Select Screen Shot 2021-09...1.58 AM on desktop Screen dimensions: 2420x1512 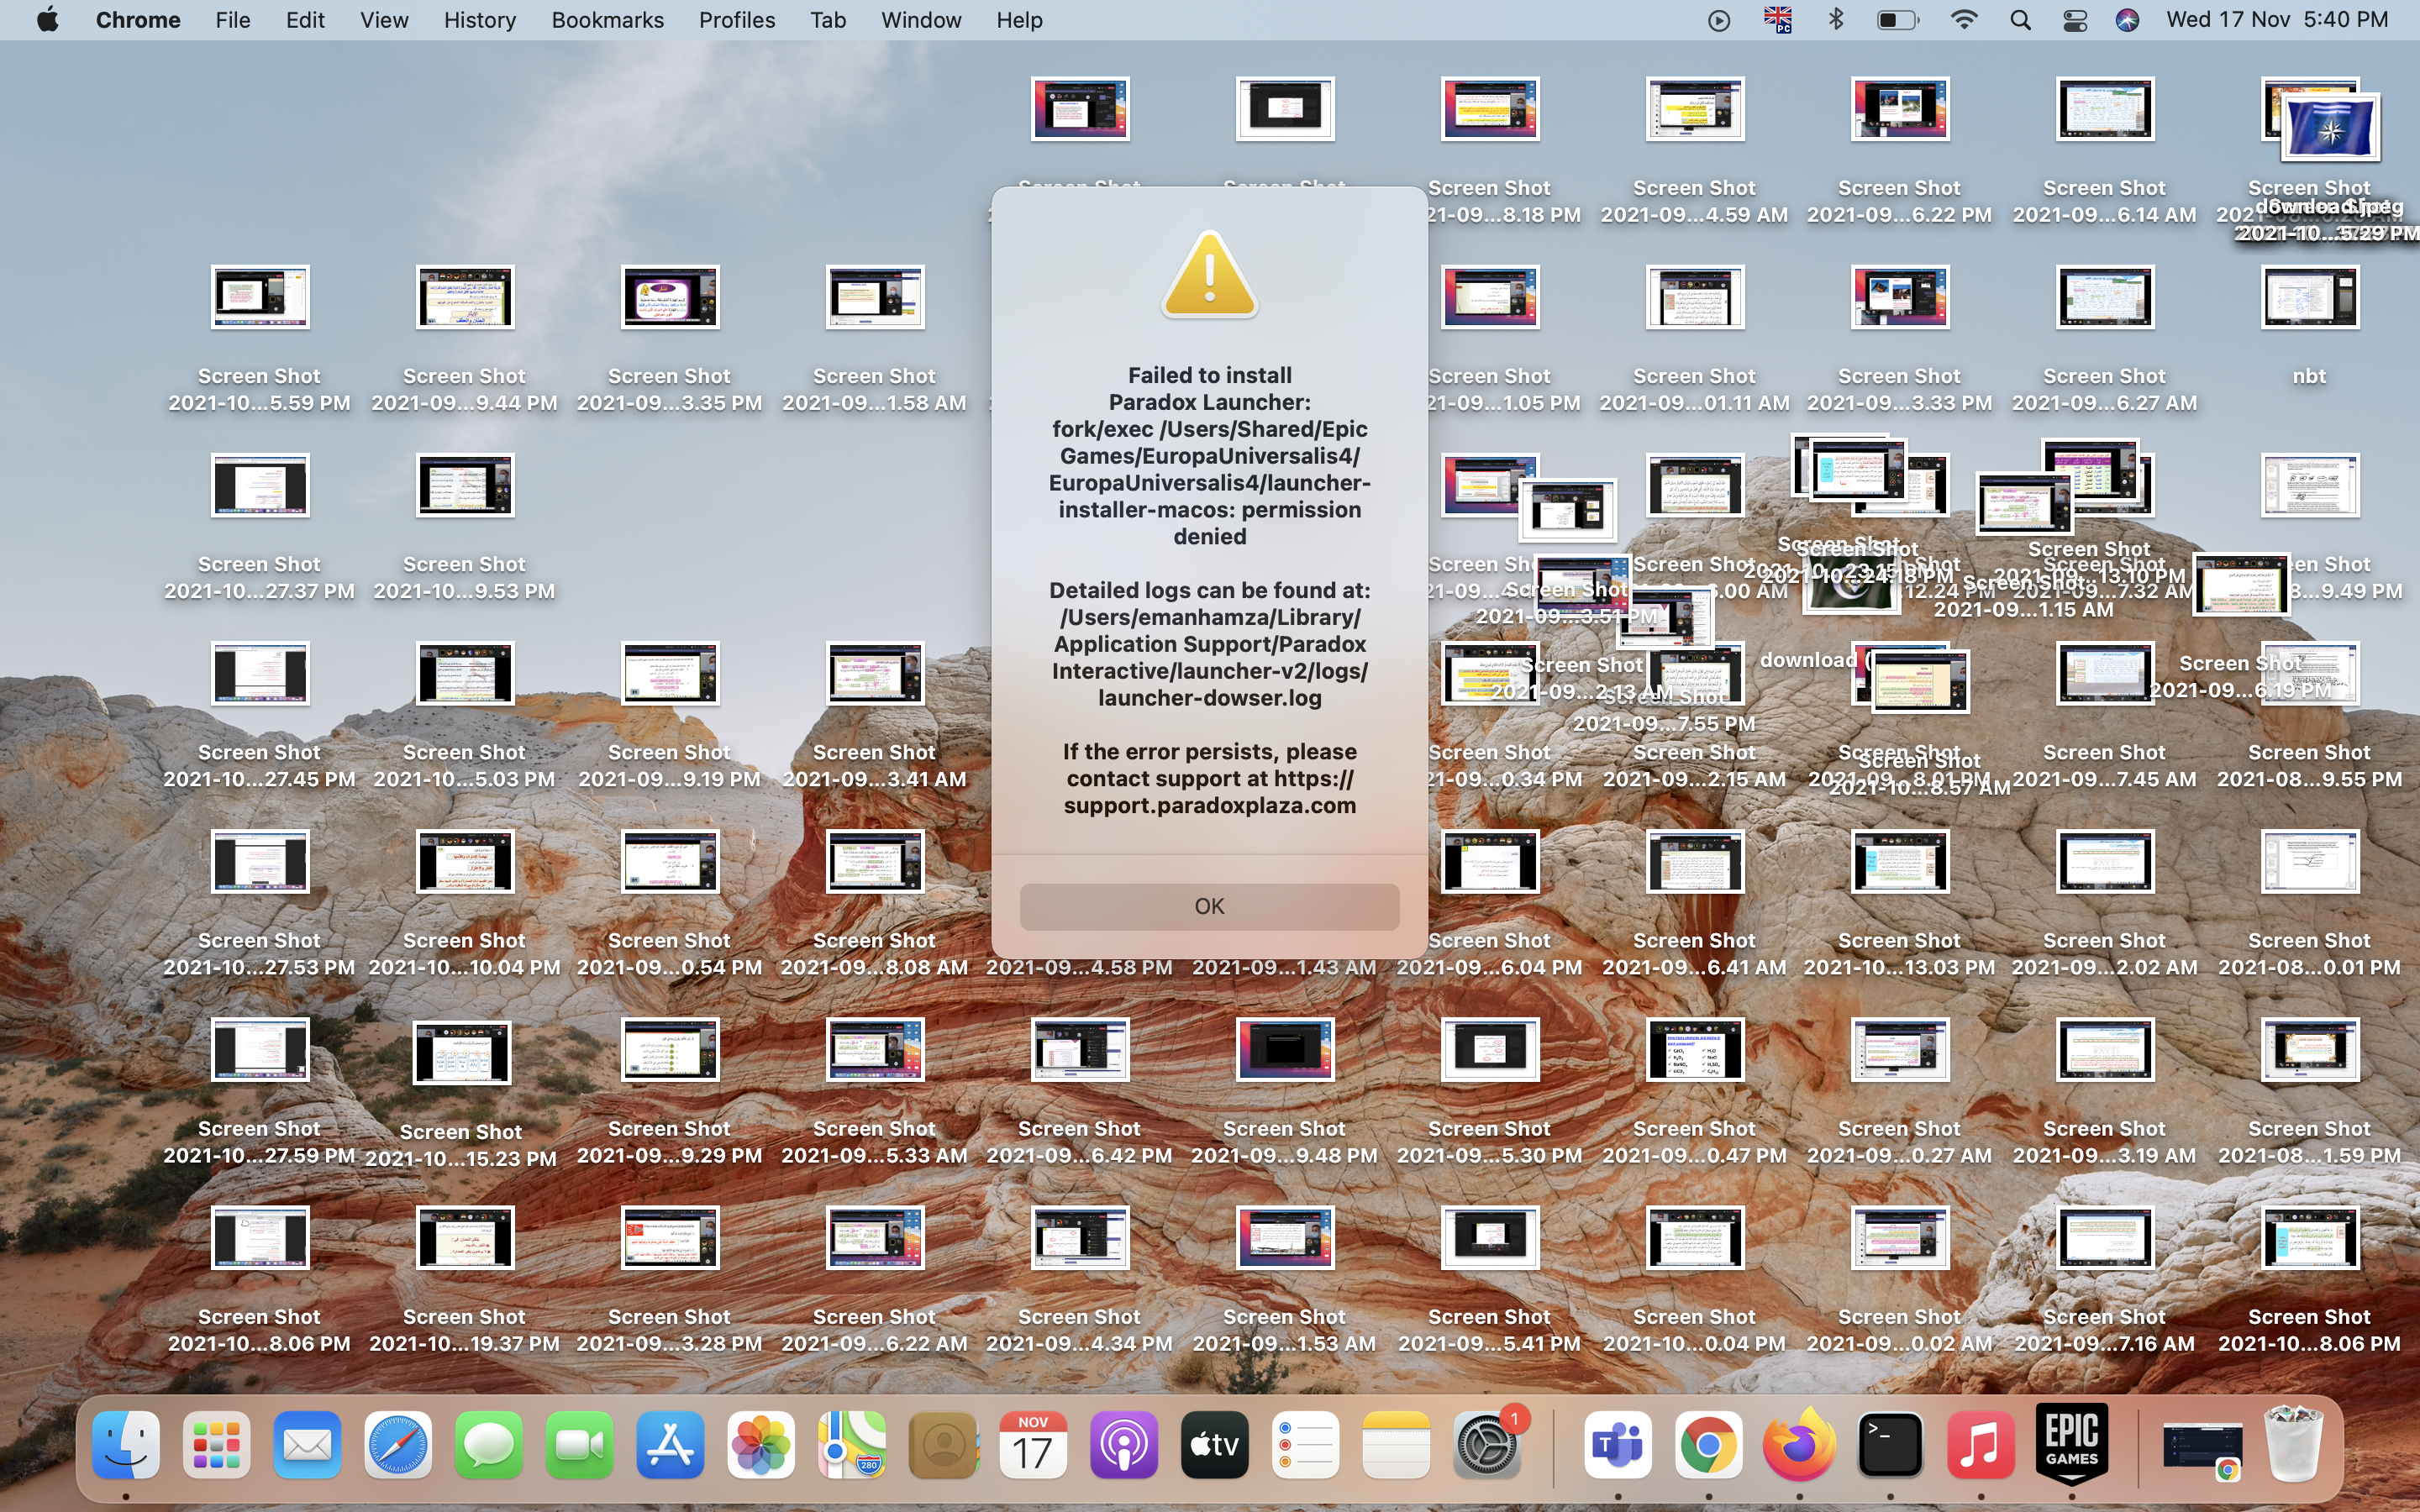[875, 298]
